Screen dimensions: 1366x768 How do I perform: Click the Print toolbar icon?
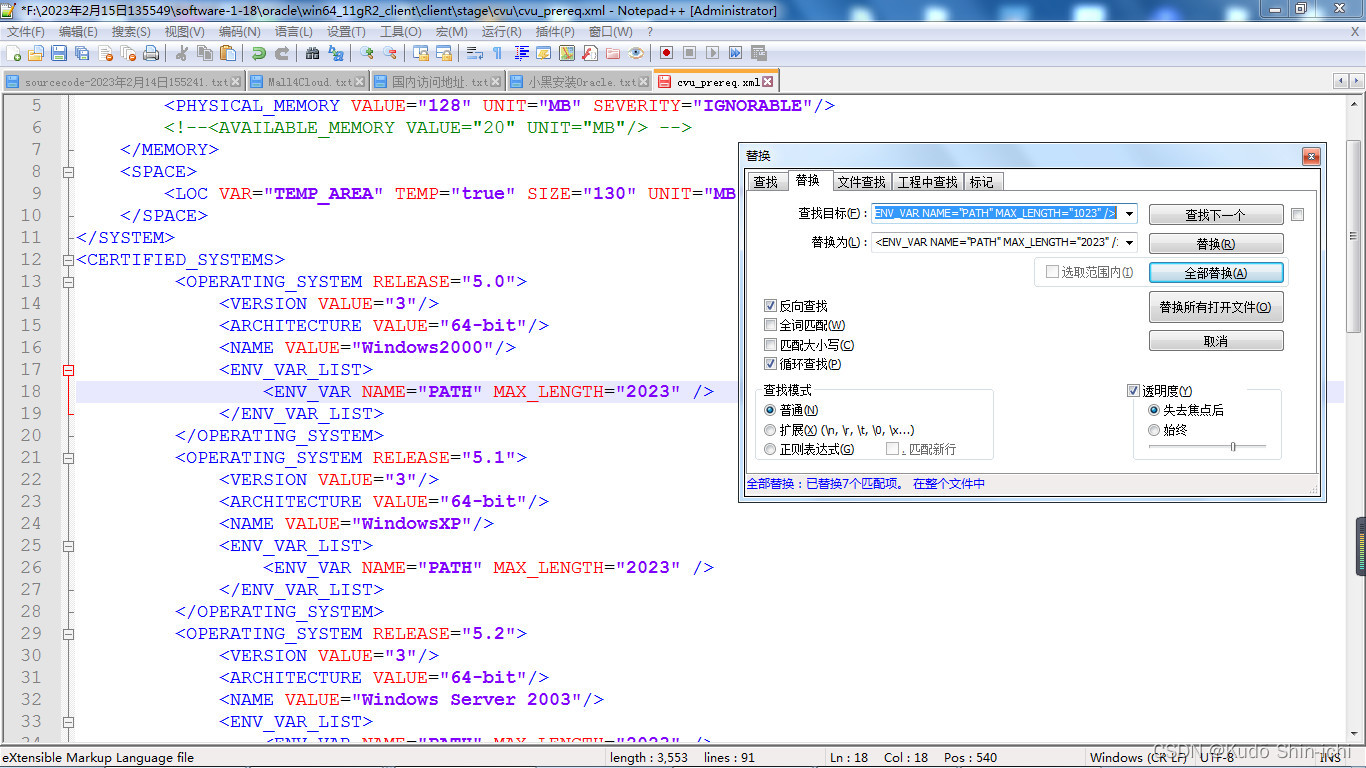coord(151,53)
